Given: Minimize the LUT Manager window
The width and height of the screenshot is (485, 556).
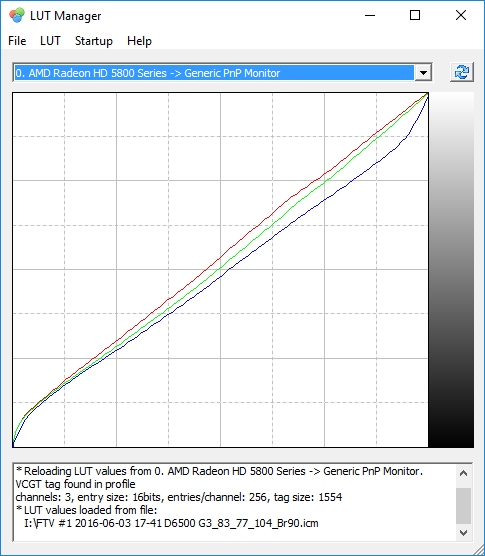Looking at the screenshot, I should coord(370,16).
